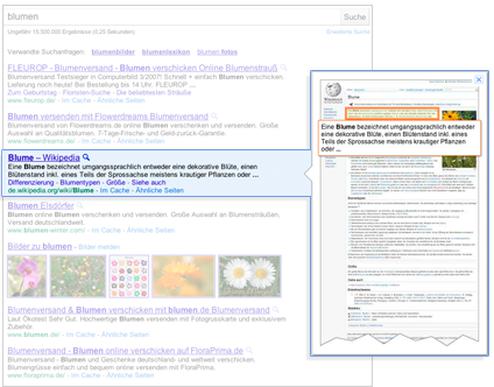The width and height of the screenshot is (494, 387).
Task: Open the 'Siehe auch' sitelink of Wikipedia result
Action: point(148,182)
